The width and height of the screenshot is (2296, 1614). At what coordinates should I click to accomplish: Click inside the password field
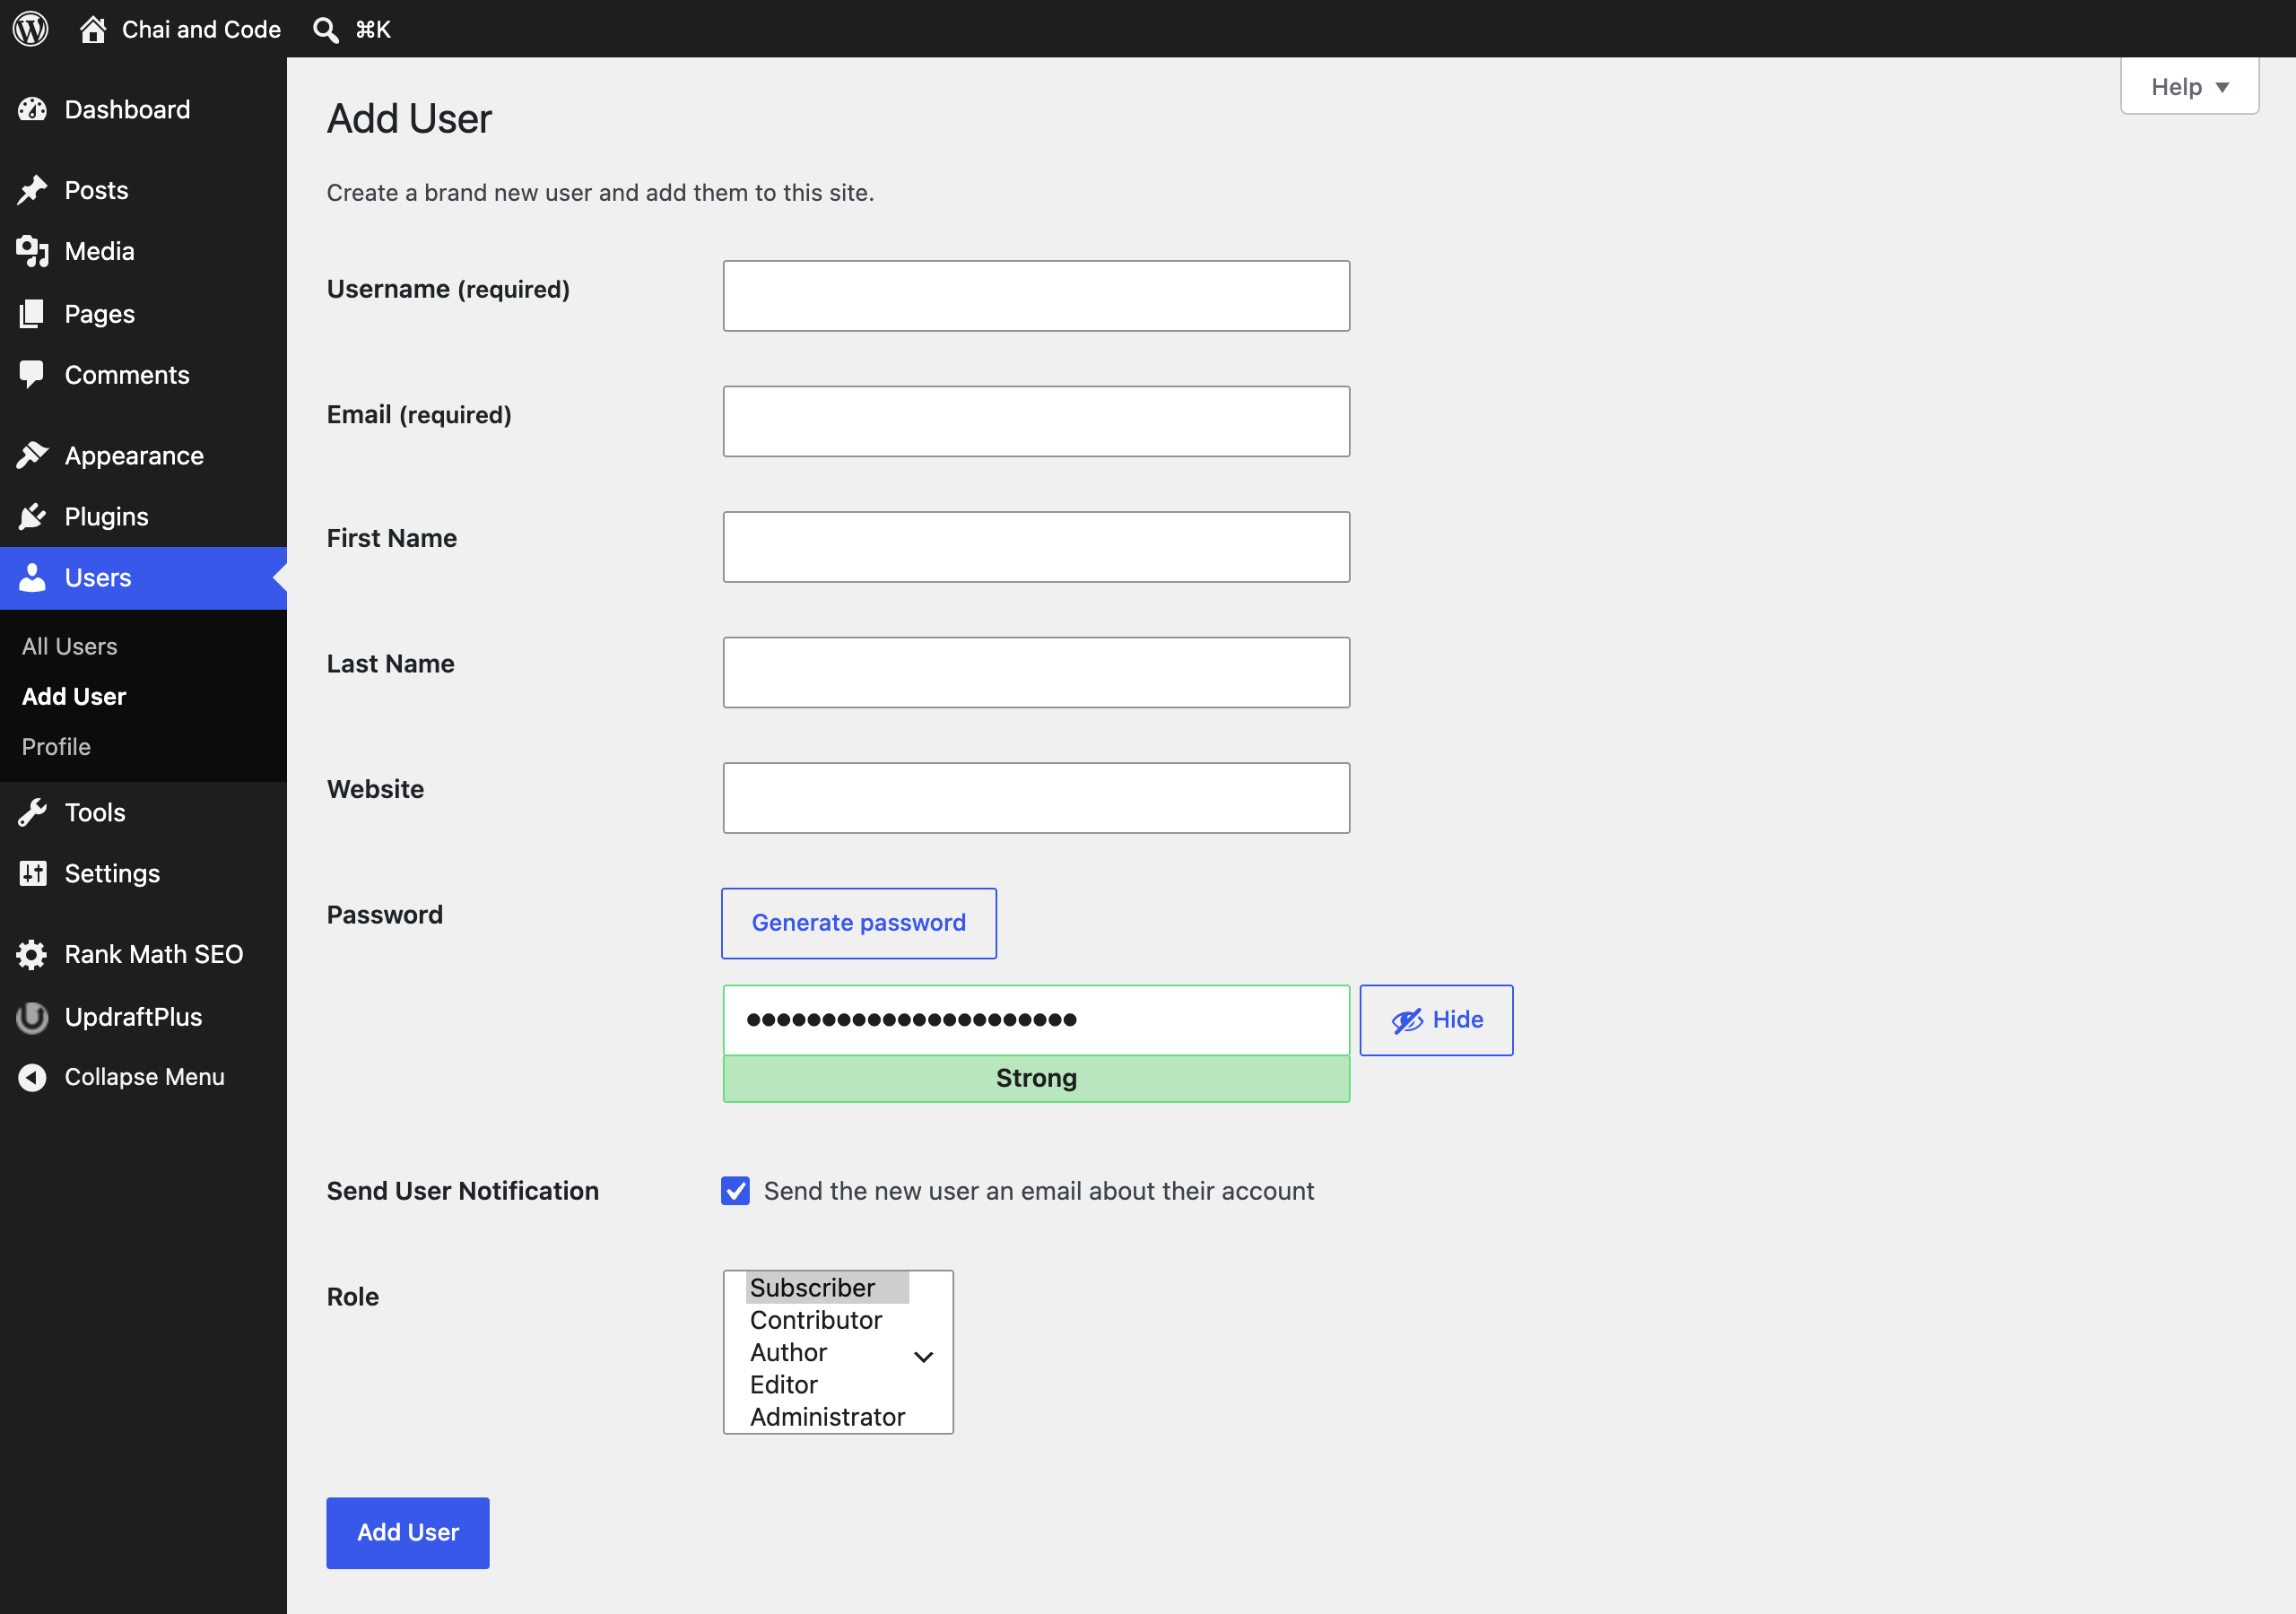pyautogui.click(x=1036, y=1020)
